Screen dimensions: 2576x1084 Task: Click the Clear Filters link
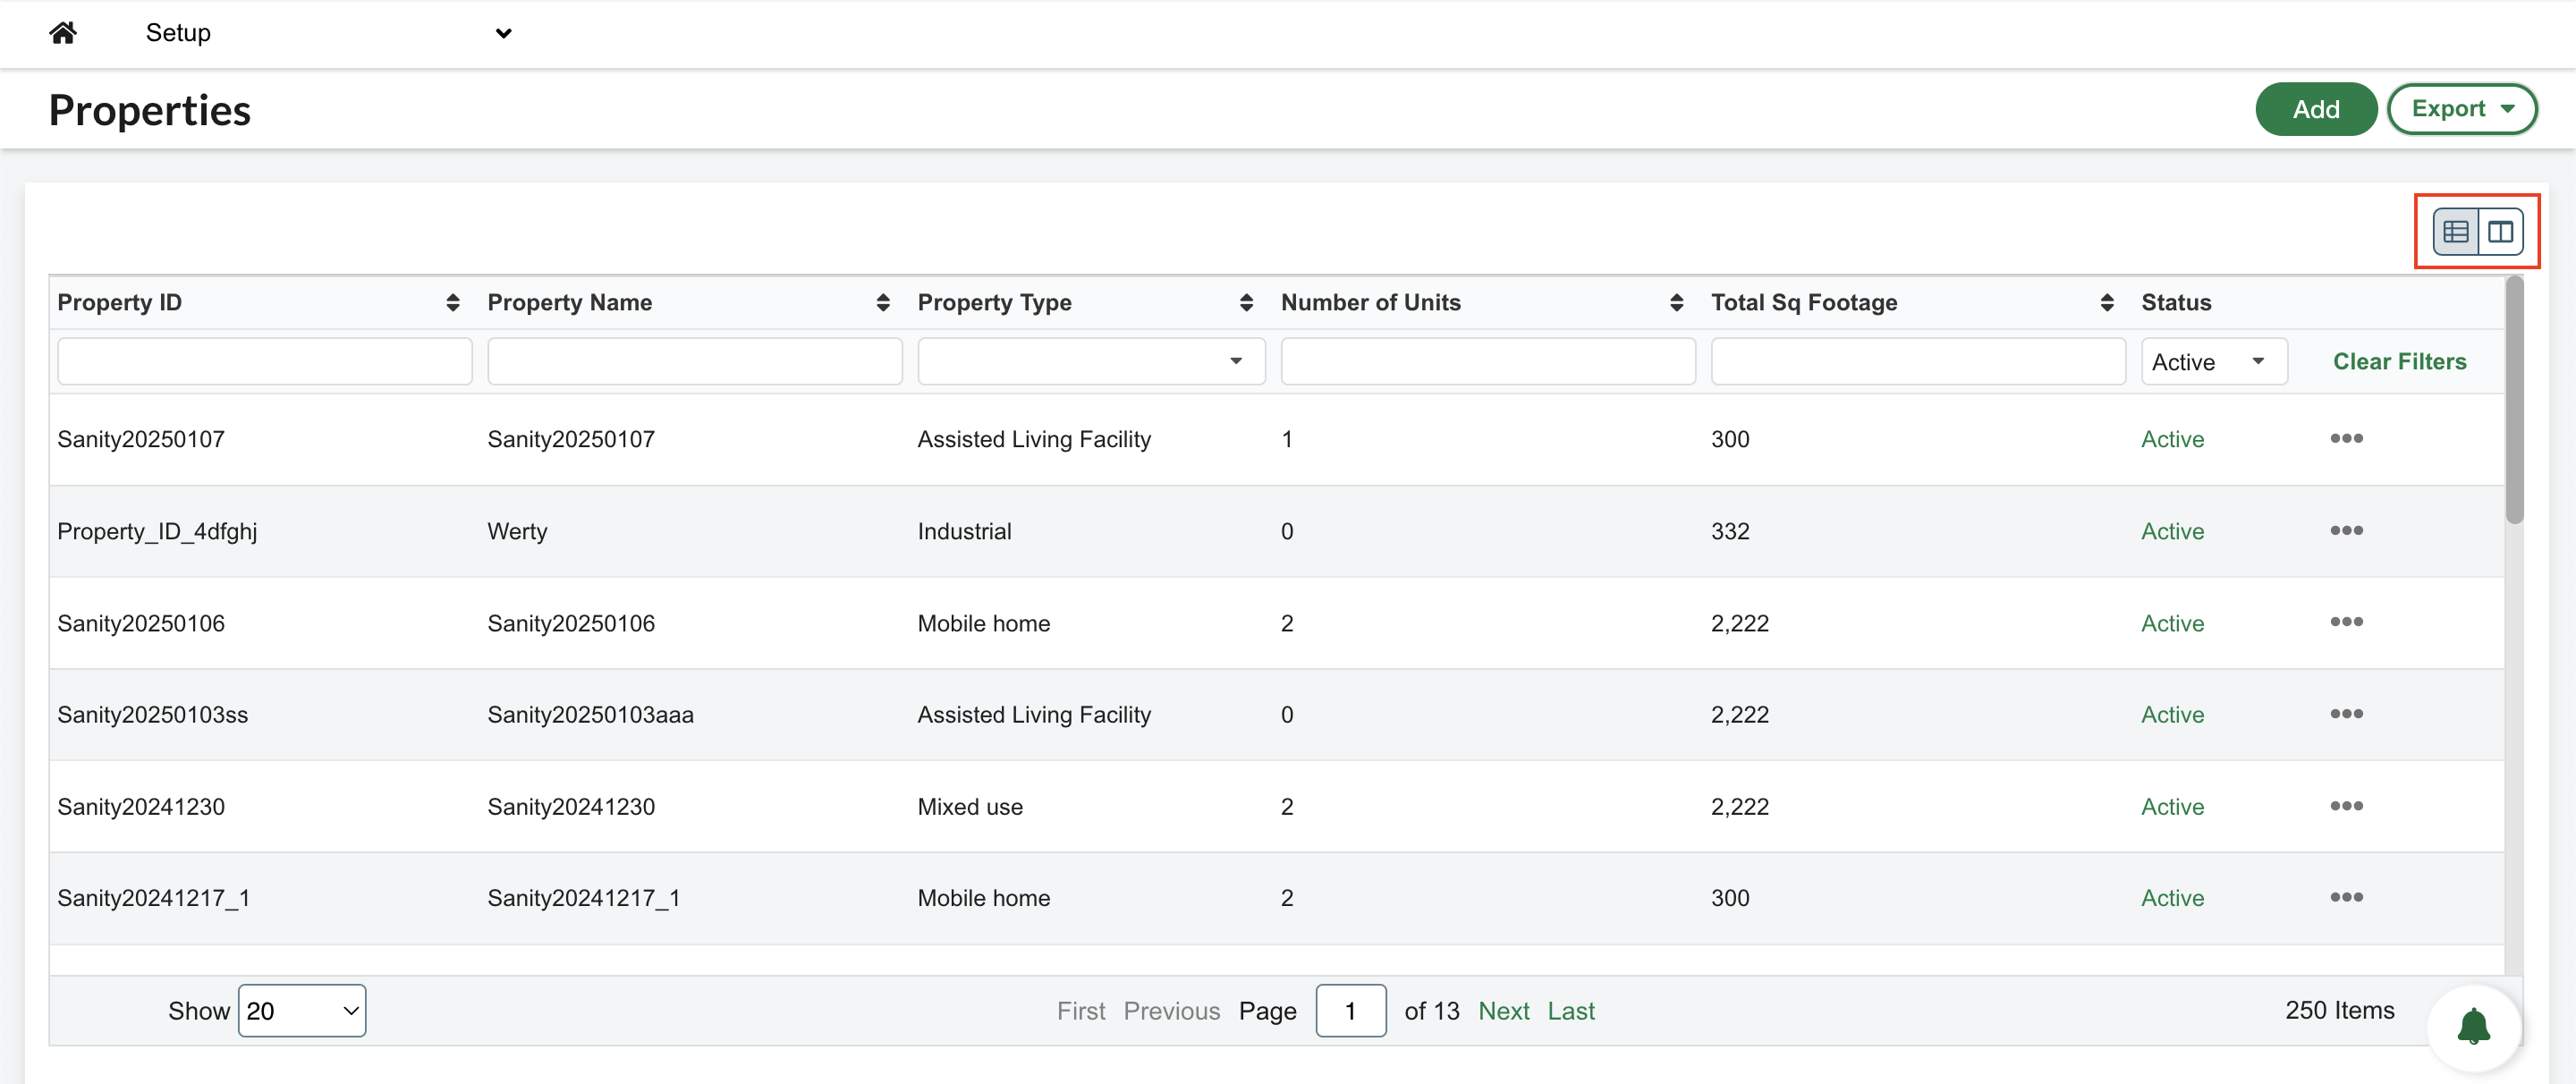point(2399,361)
